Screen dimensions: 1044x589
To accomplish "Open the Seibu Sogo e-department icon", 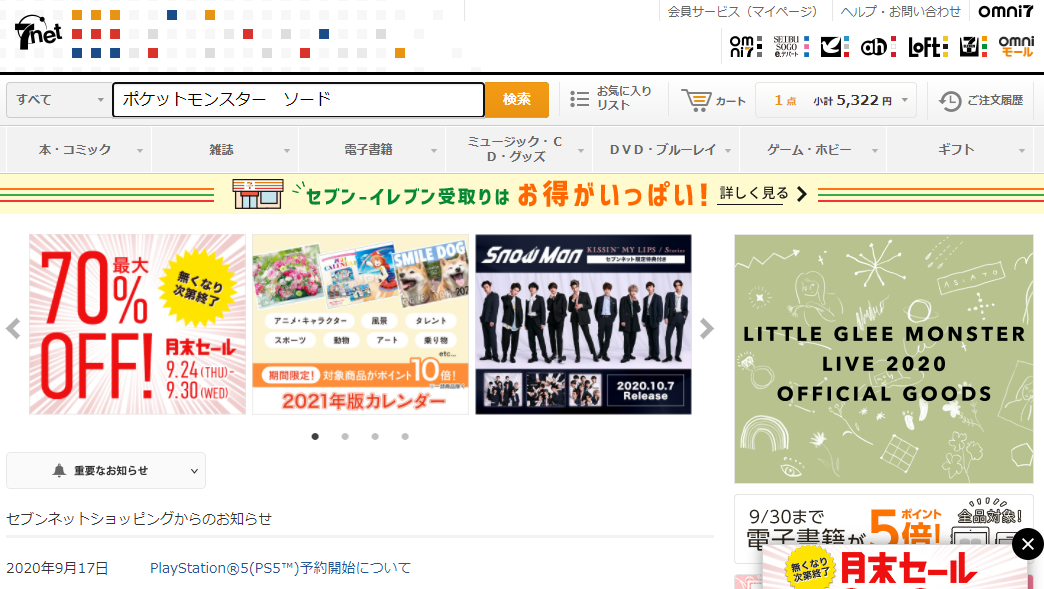I will 792,47.
